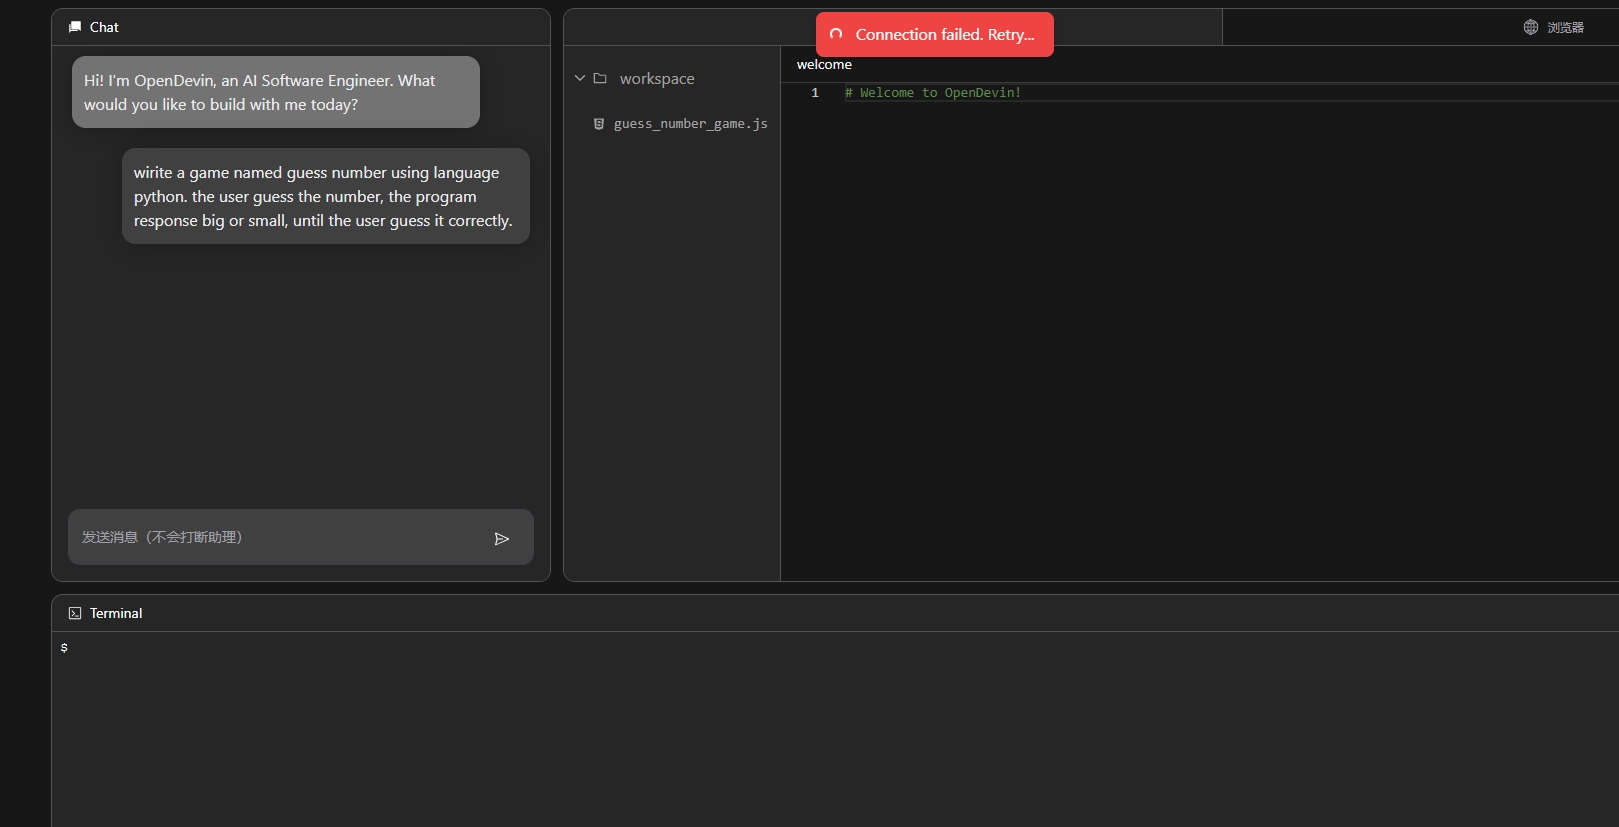Viewport: 1619px width, 827px height.
Task: Click the code line '# Welcome to OpenDevin!'
Action: click(933, 92)
